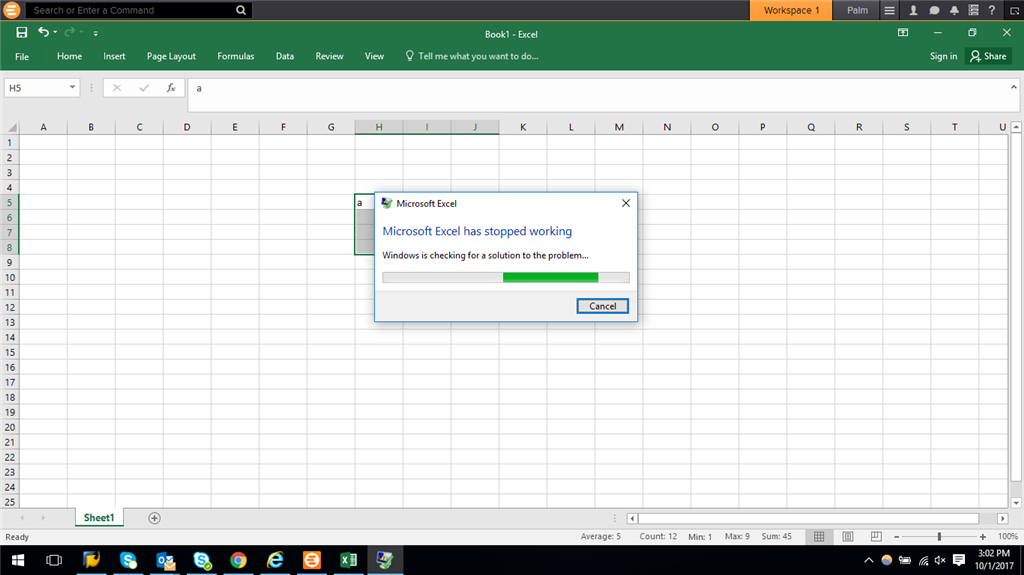The image size is (1024, 575).
Task: Customize Quick Access Toolbar dropdown
Action: [x=95, y=33]
